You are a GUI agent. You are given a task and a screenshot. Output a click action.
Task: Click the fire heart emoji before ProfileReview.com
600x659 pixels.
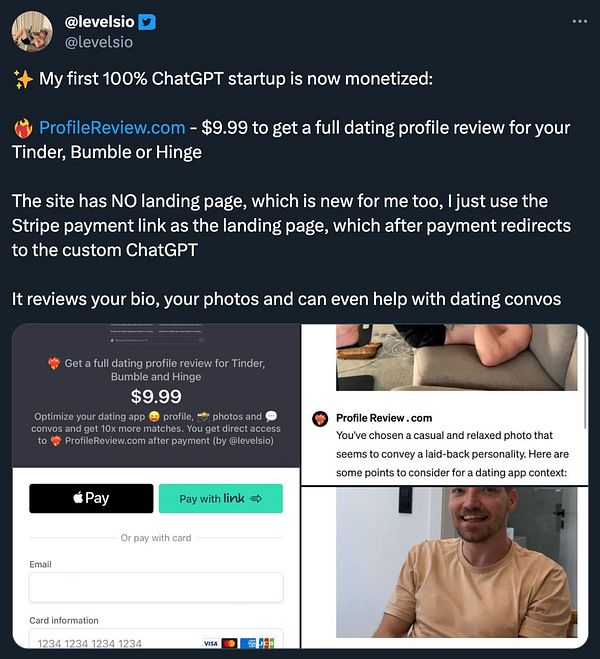point(24,128)
